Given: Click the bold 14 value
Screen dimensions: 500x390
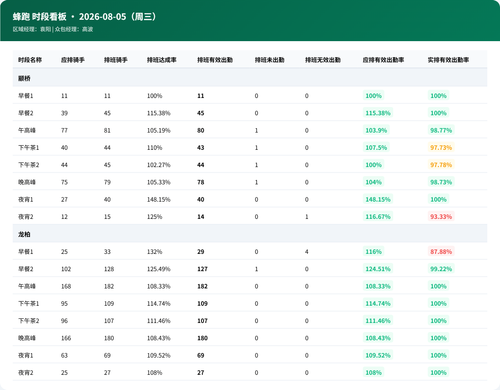Looking at the screenshot, I should click(x=201, y=217).
